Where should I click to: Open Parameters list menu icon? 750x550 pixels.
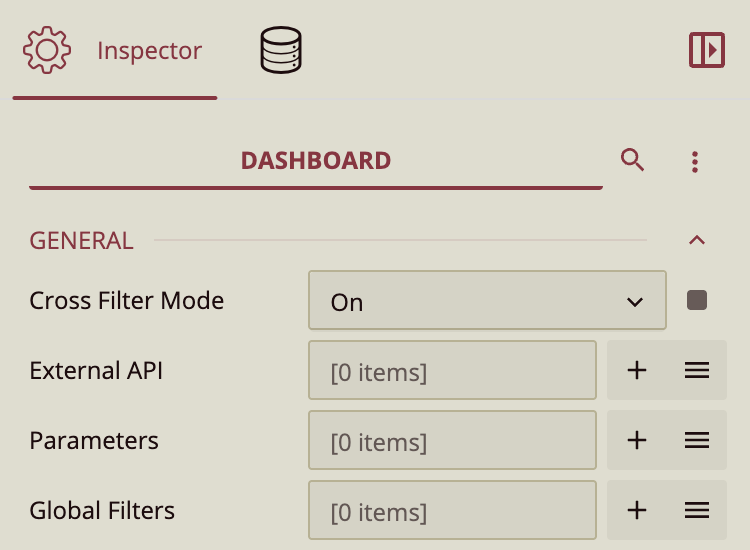(697, 440)
